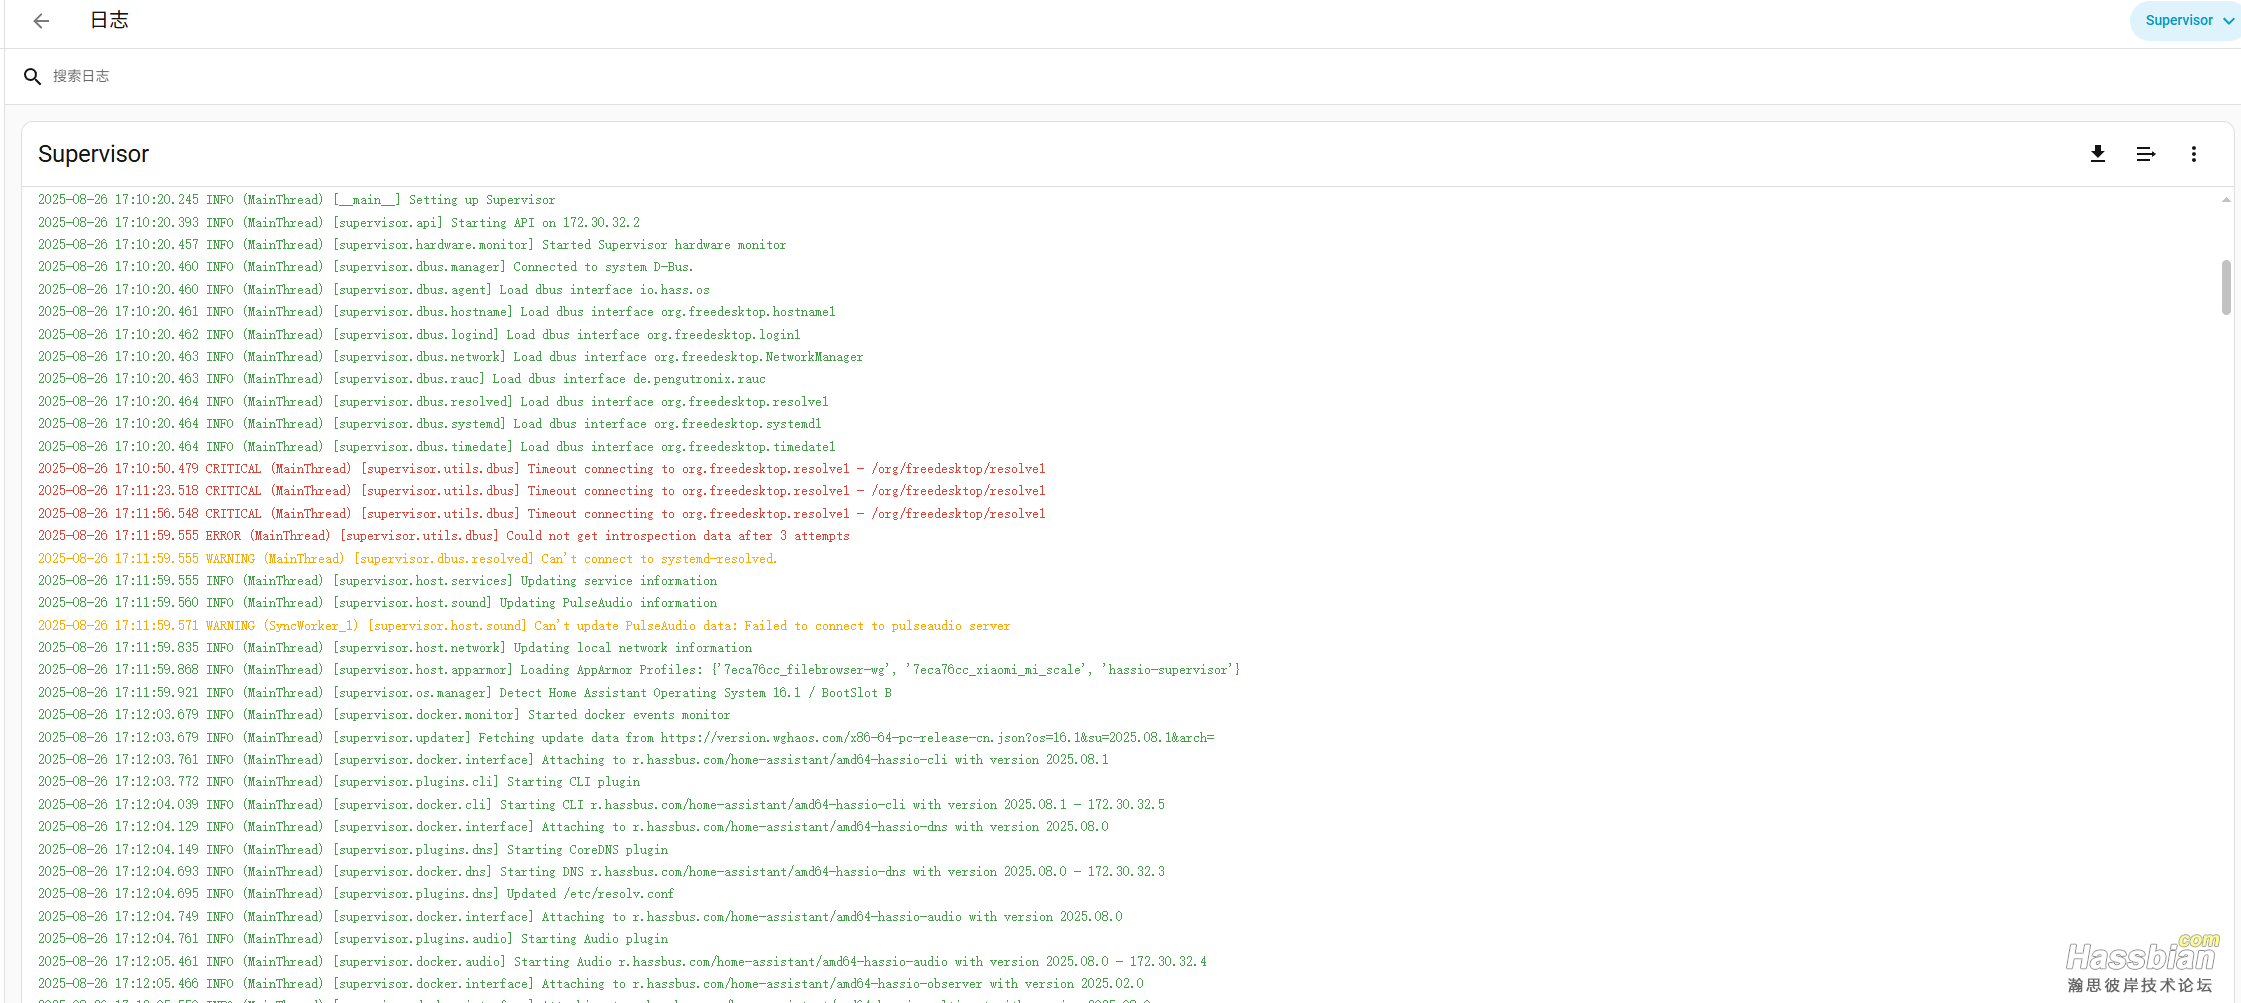The height and width of the screenshot is (1003, 2241).
Task: Select 'Starting Audio r.hassbus.com' log line
Action: 622,962
